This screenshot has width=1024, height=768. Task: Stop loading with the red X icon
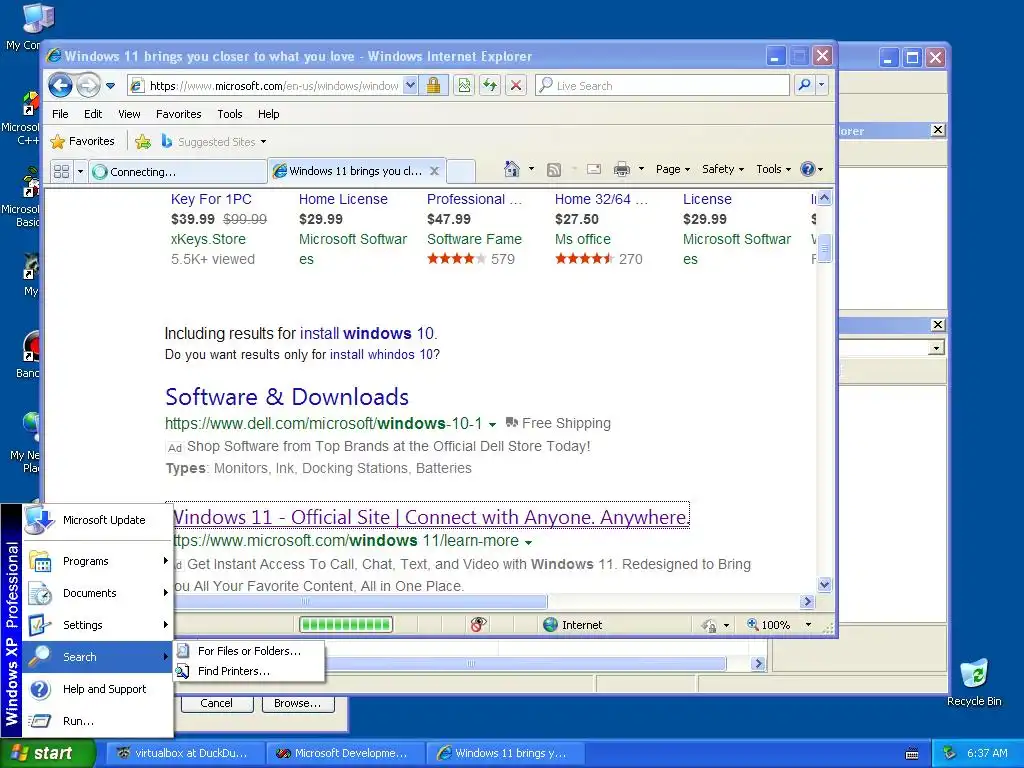point(516,86)
